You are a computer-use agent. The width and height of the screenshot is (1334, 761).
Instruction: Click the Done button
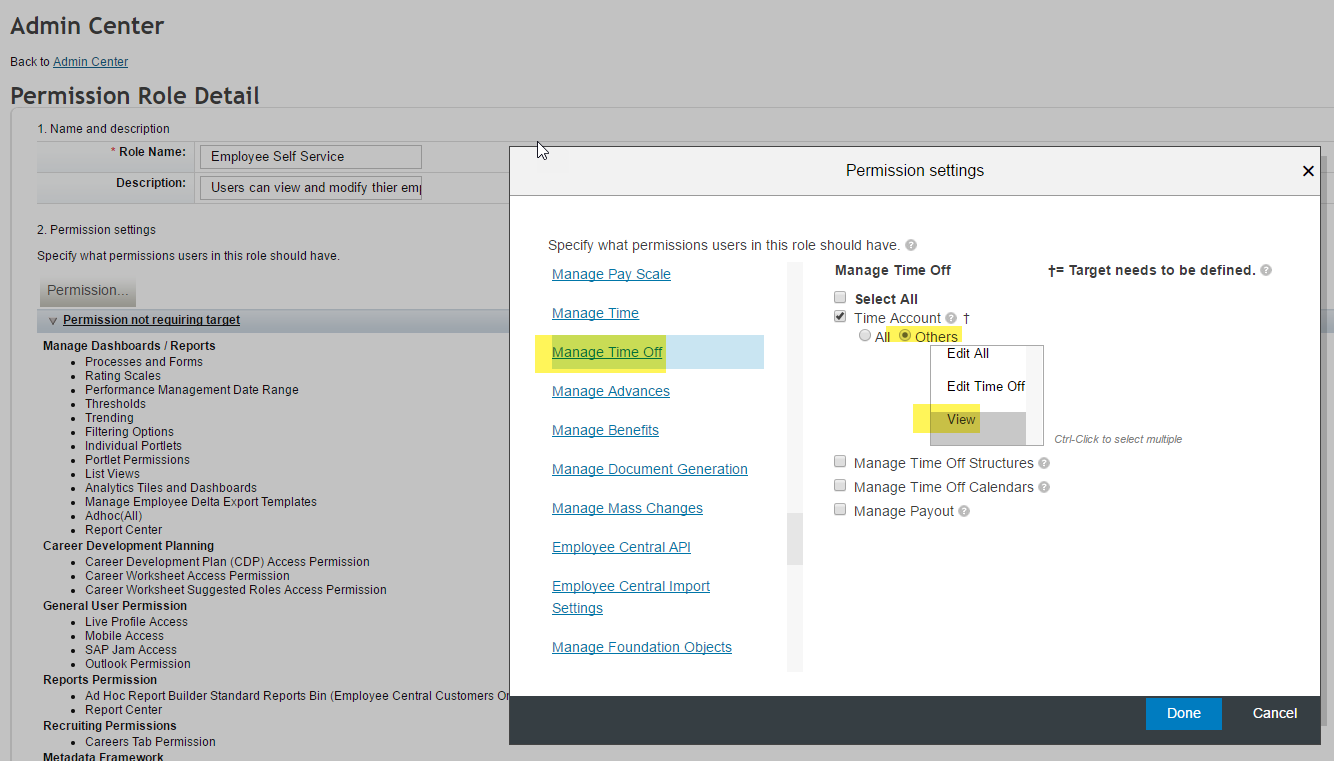coord(1184,713)
